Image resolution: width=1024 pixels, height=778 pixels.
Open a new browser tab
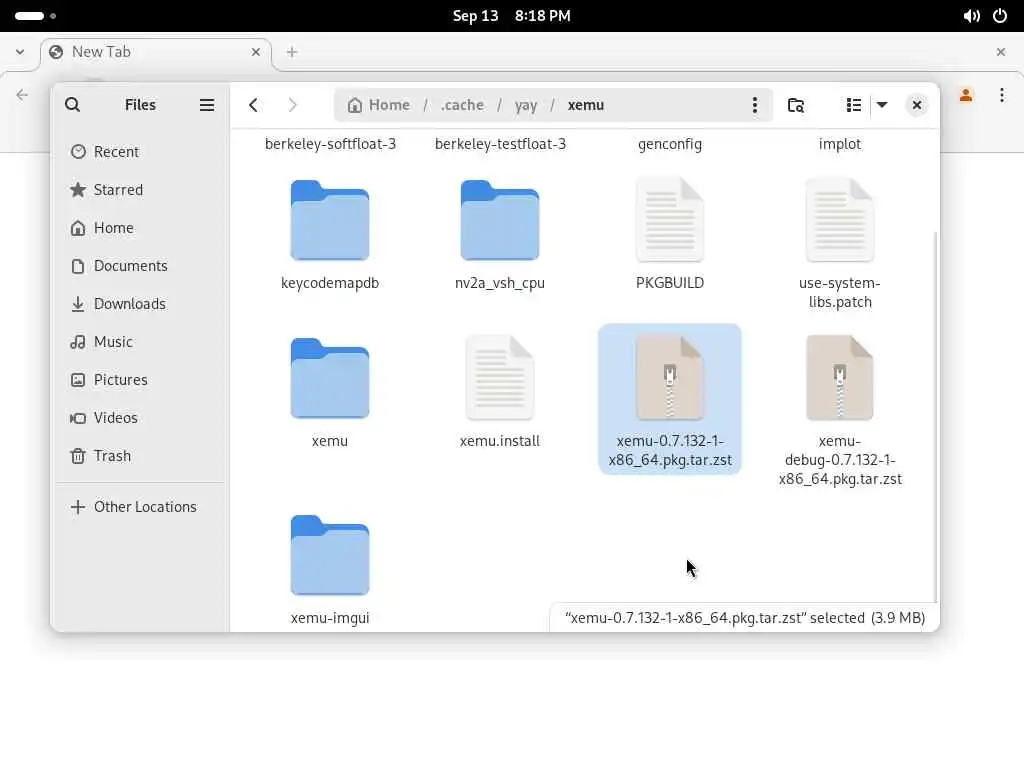(x=292, y=52)
